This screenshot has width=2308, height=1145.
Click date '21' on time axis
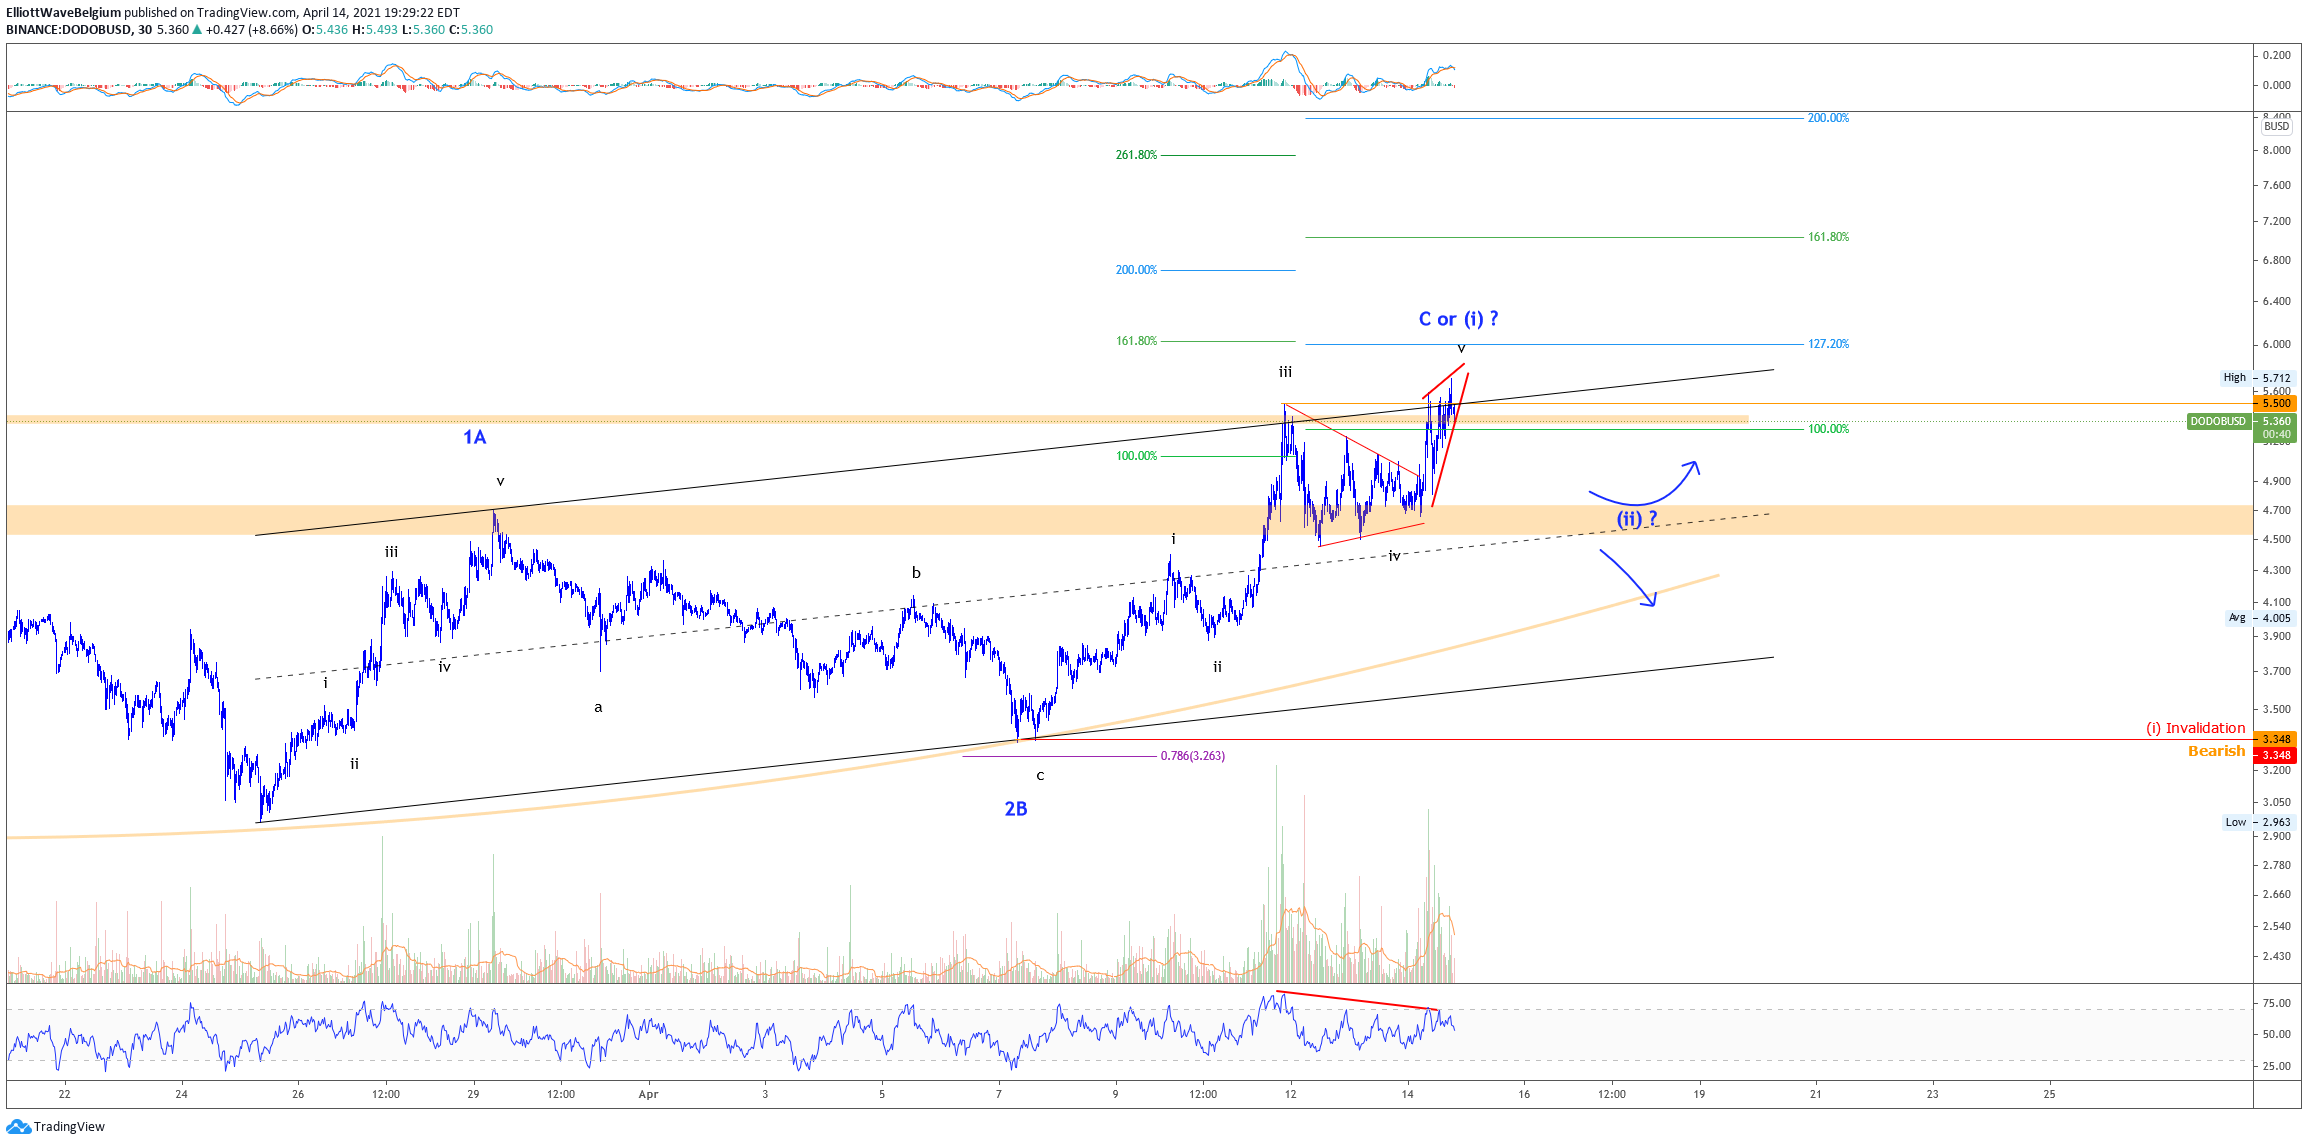tap(1816, 1094)
